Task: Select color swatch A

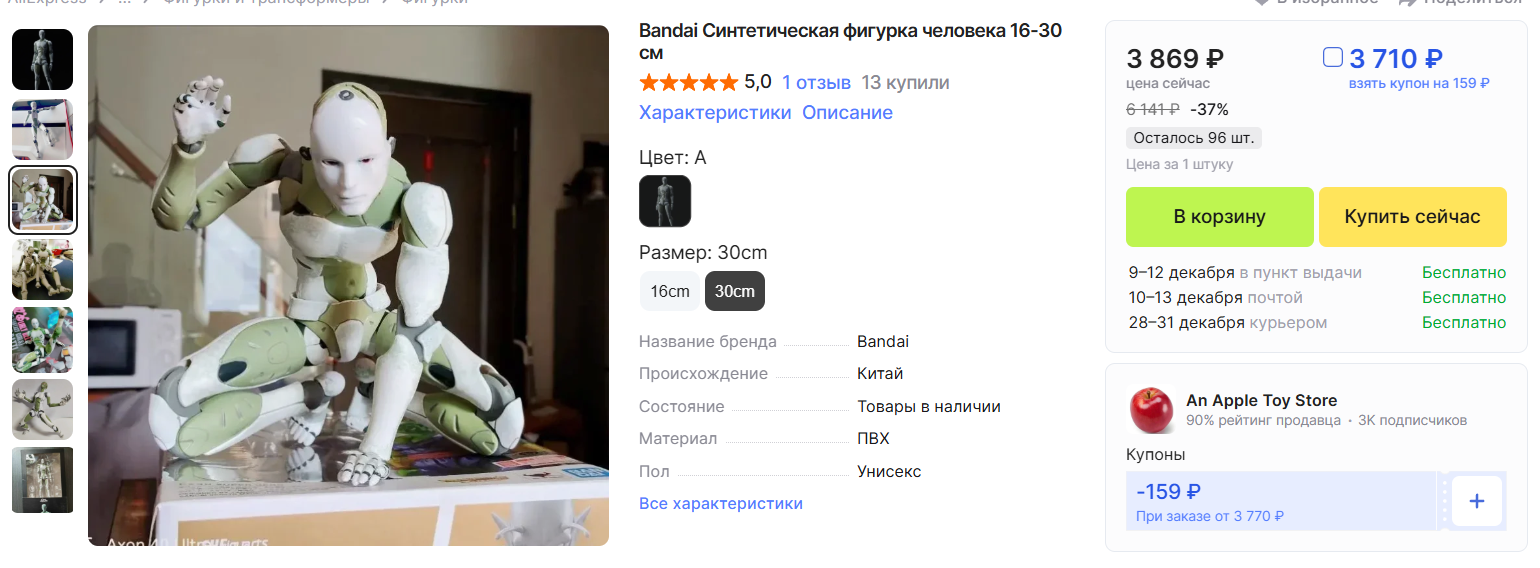Action: [665, 201]
